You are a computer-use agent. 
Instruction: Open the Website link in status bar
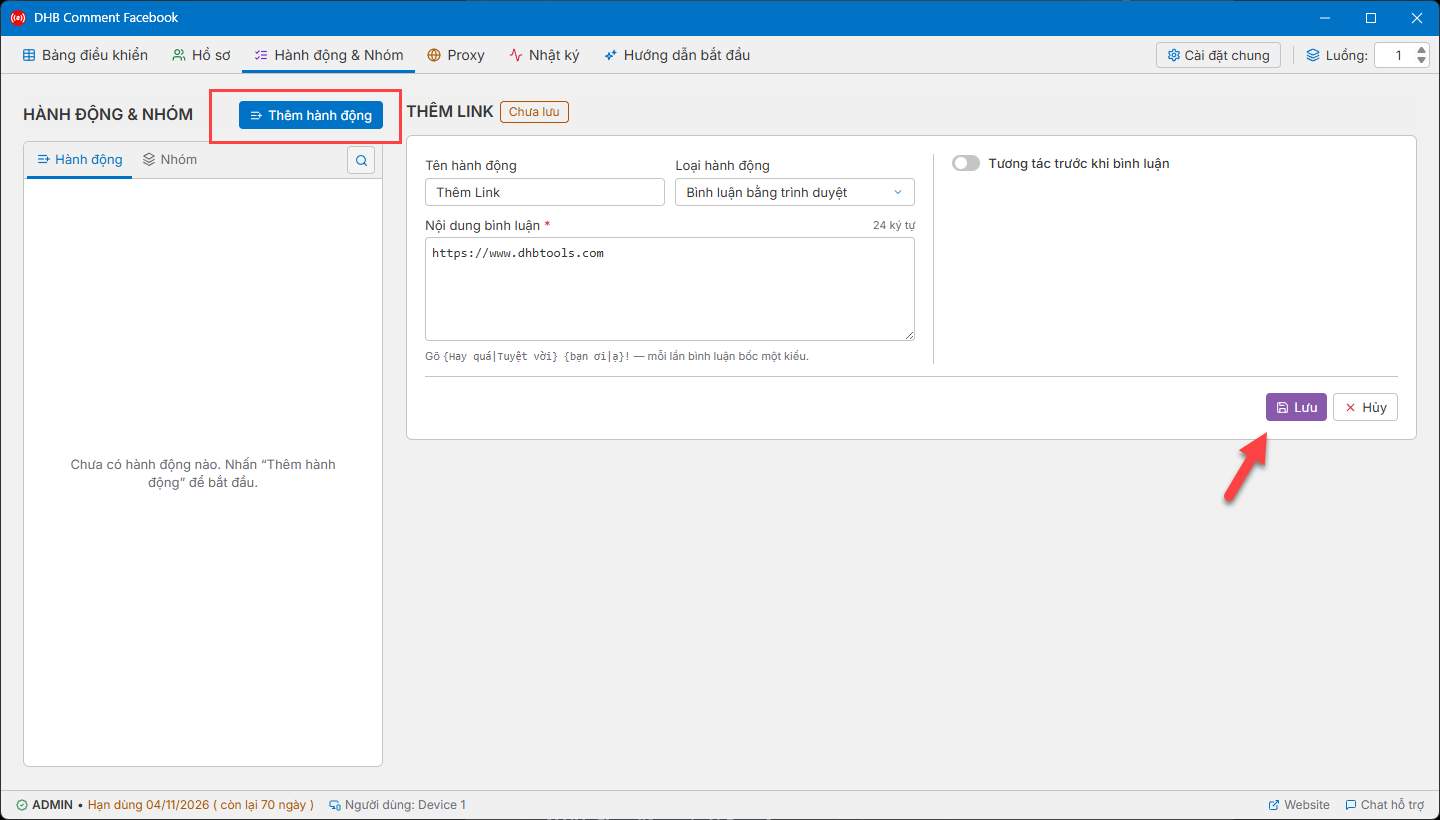pyautogui.click(x=1299, y=805)
